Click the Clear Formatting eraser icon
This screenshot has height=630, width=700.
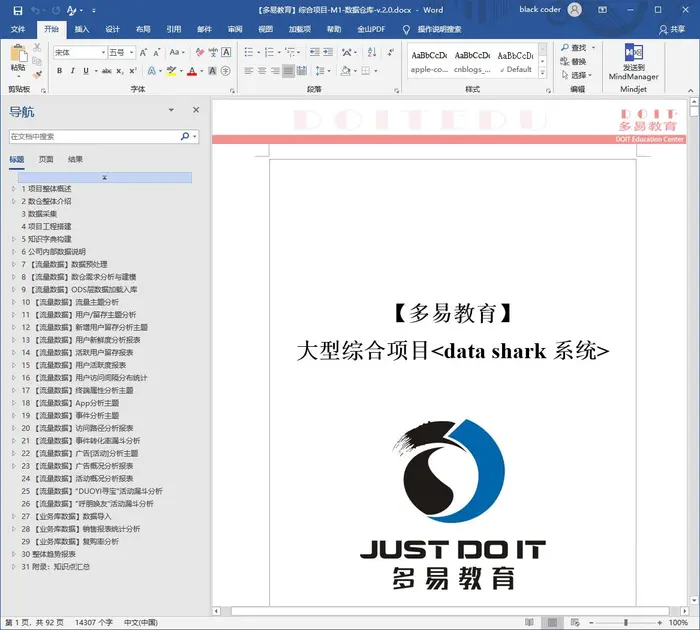tap(200, 53)
